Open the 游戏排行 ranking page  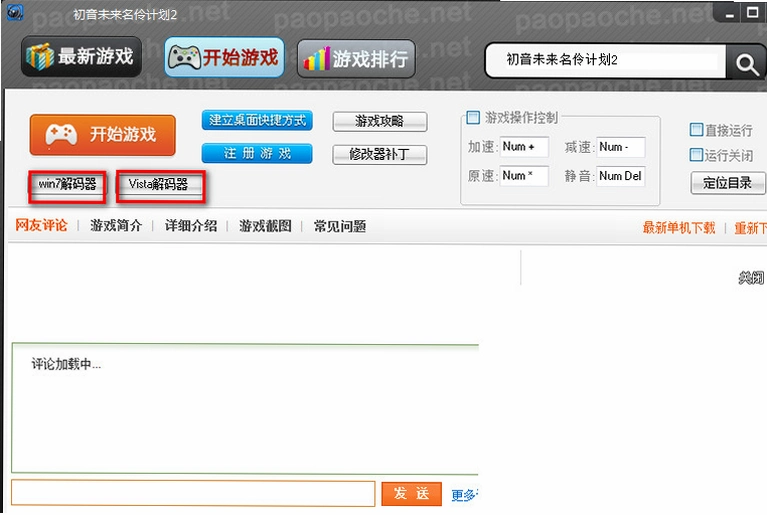356,59
